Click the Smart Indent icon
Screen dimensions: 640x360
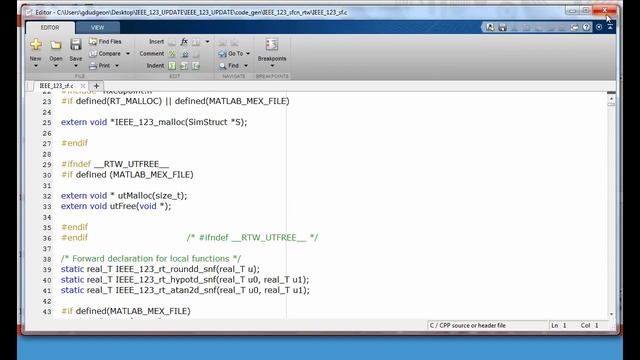click(x=172, y=65)
